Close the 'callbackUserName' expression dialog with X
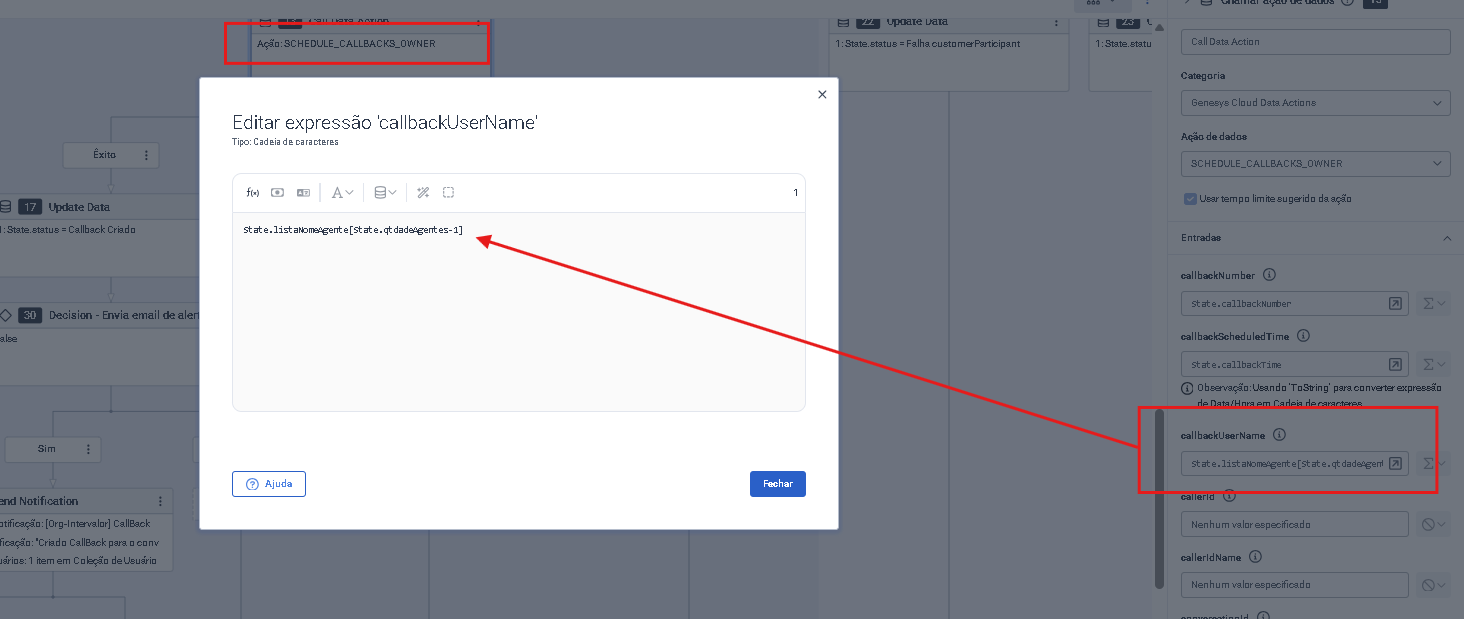 pos(822,95)
